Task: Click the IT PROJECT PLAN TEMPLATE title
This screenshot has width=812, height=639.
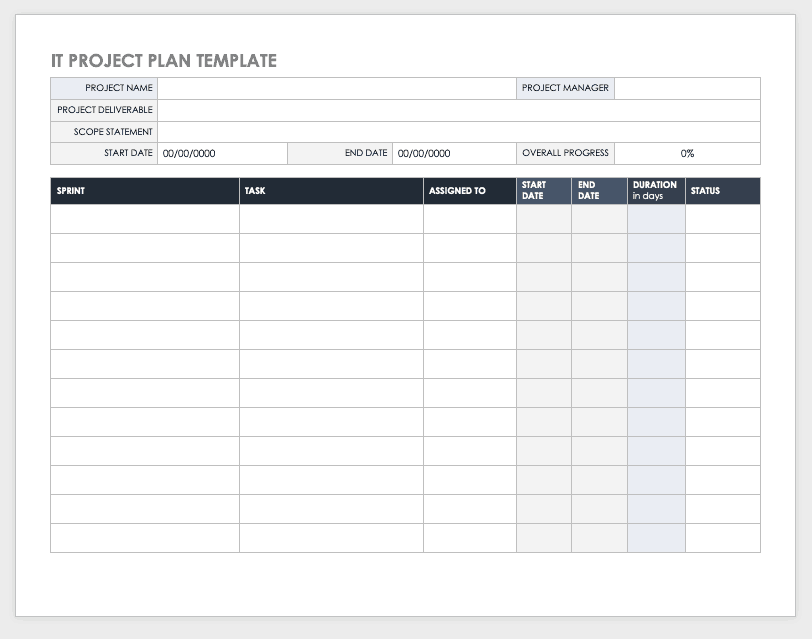Action: click(x=164, y=61)
